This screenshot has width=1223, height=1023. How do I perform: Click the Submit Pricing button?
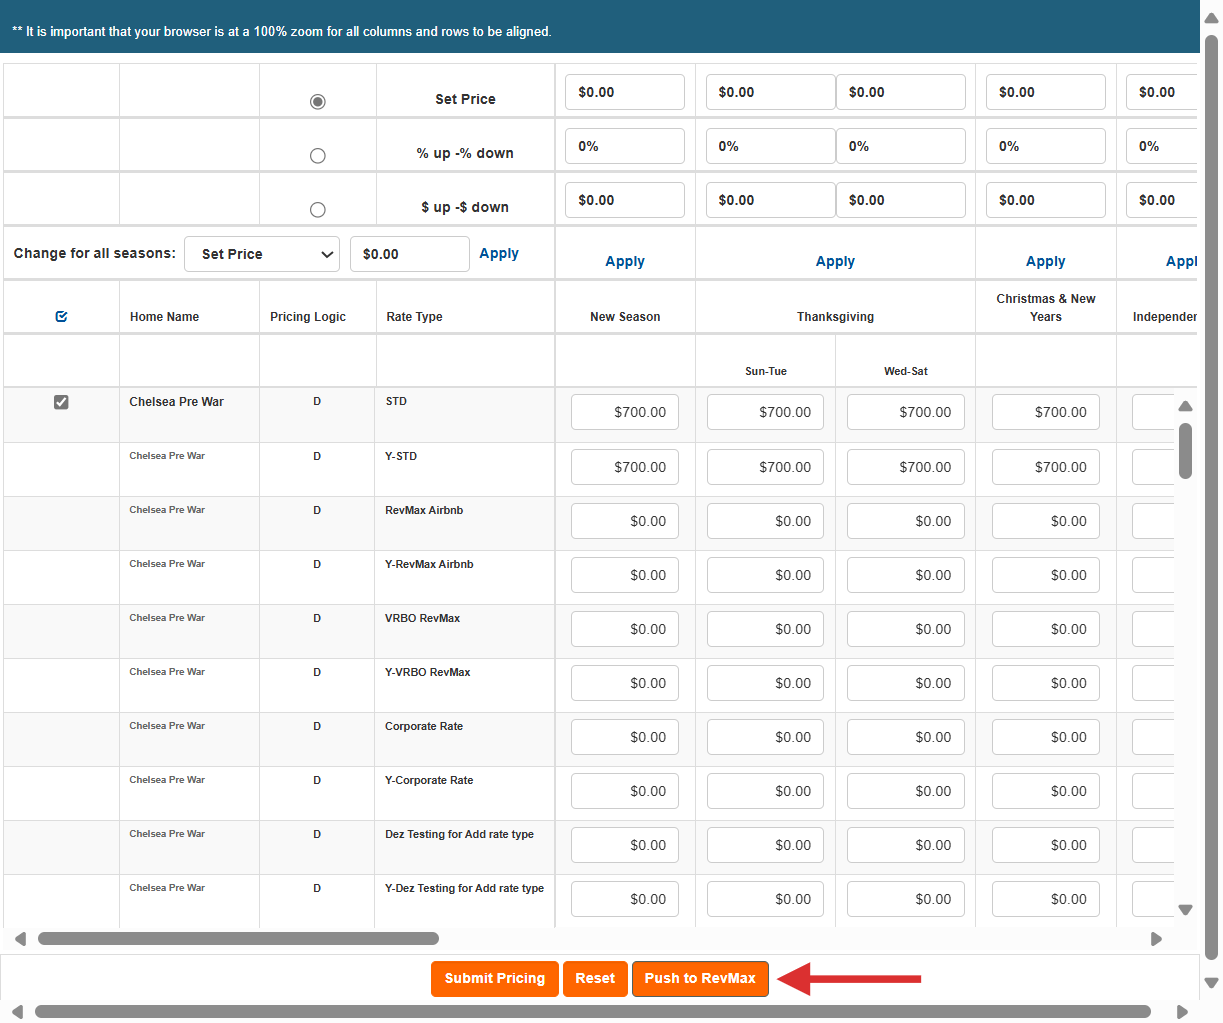[495, 979]
